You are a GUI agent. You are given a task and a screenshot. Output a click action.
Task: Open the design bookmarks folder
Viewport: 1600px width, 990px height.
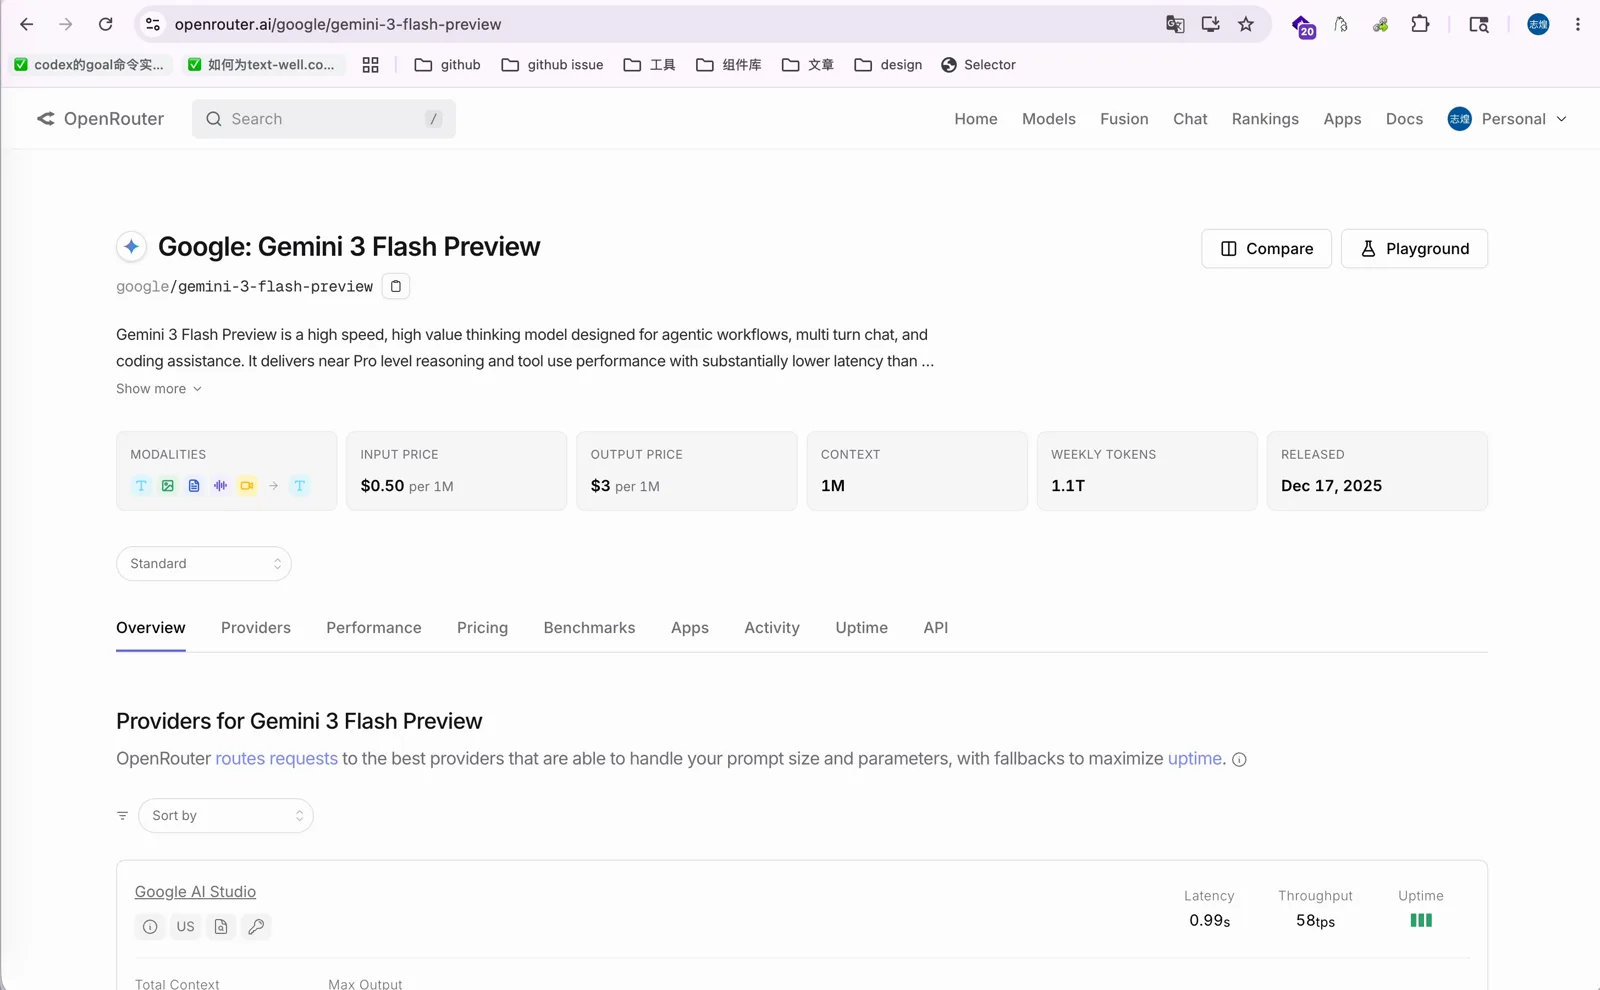[x=888, y=65]
